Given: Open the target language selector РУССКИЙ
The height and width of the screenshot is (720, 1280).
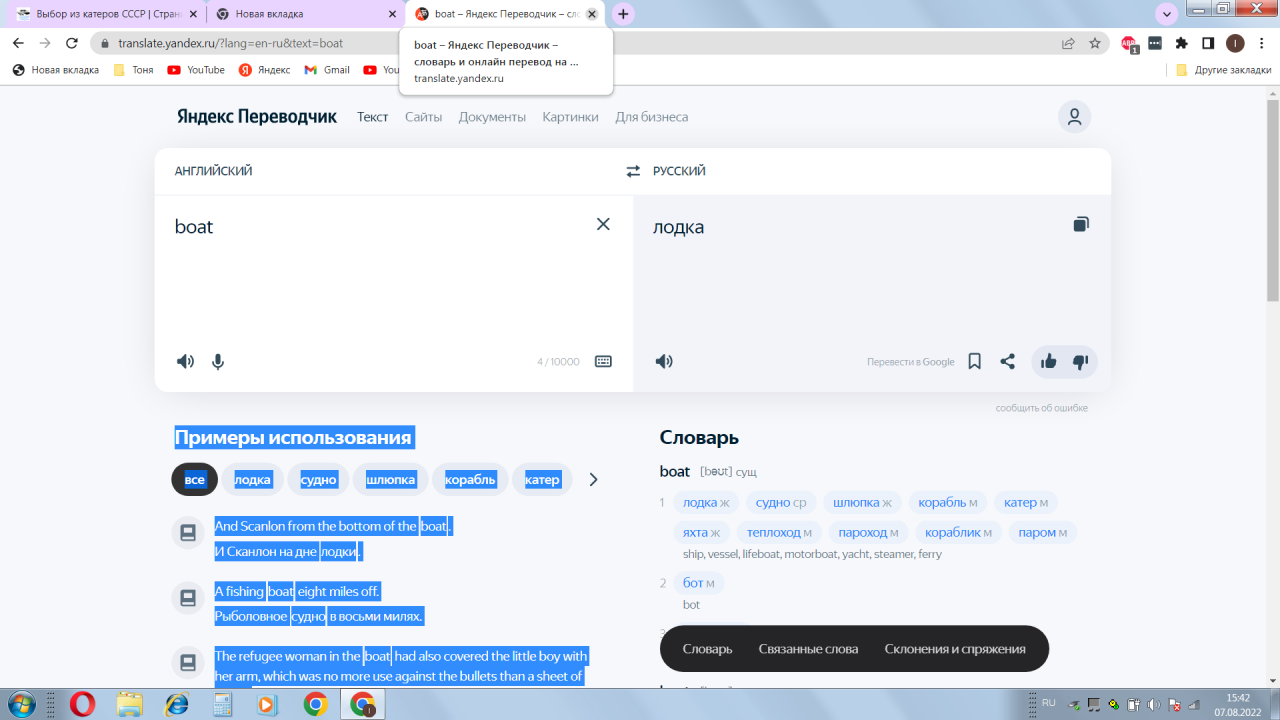Looking at the screenshot, I should click(679, 171).
